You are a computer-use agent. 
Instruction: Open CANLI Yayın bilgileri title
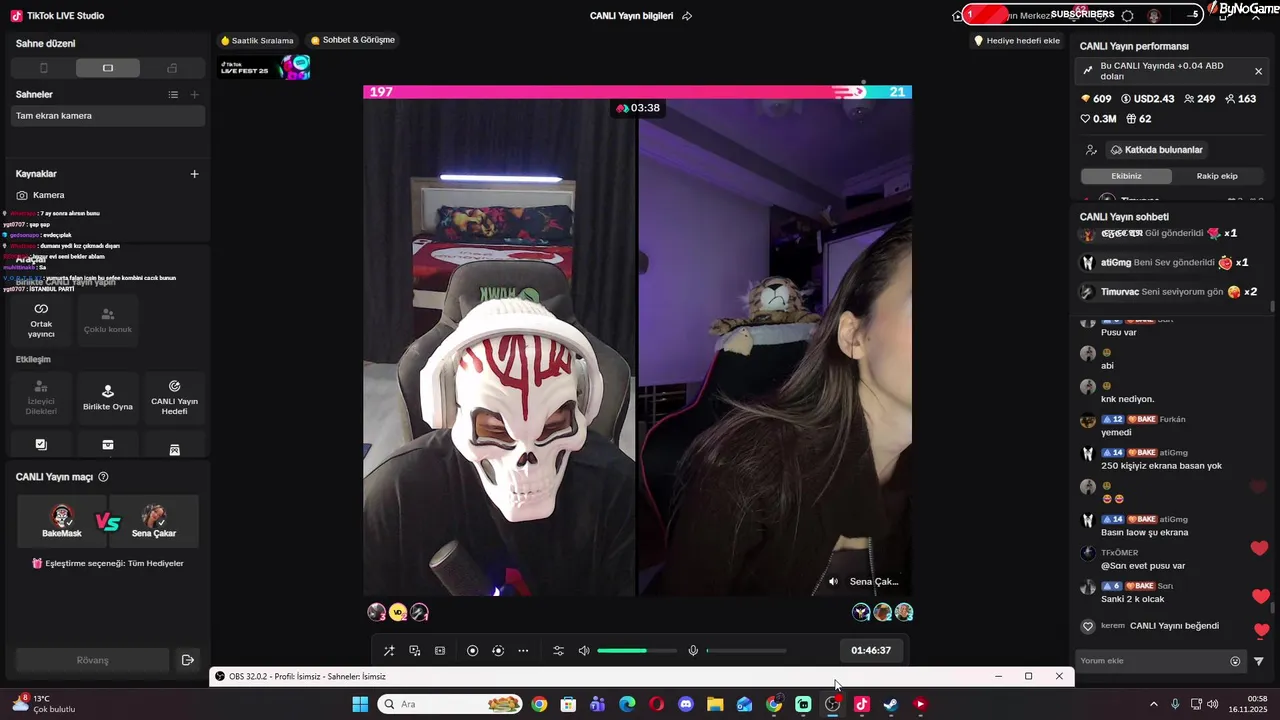[631, 16]
